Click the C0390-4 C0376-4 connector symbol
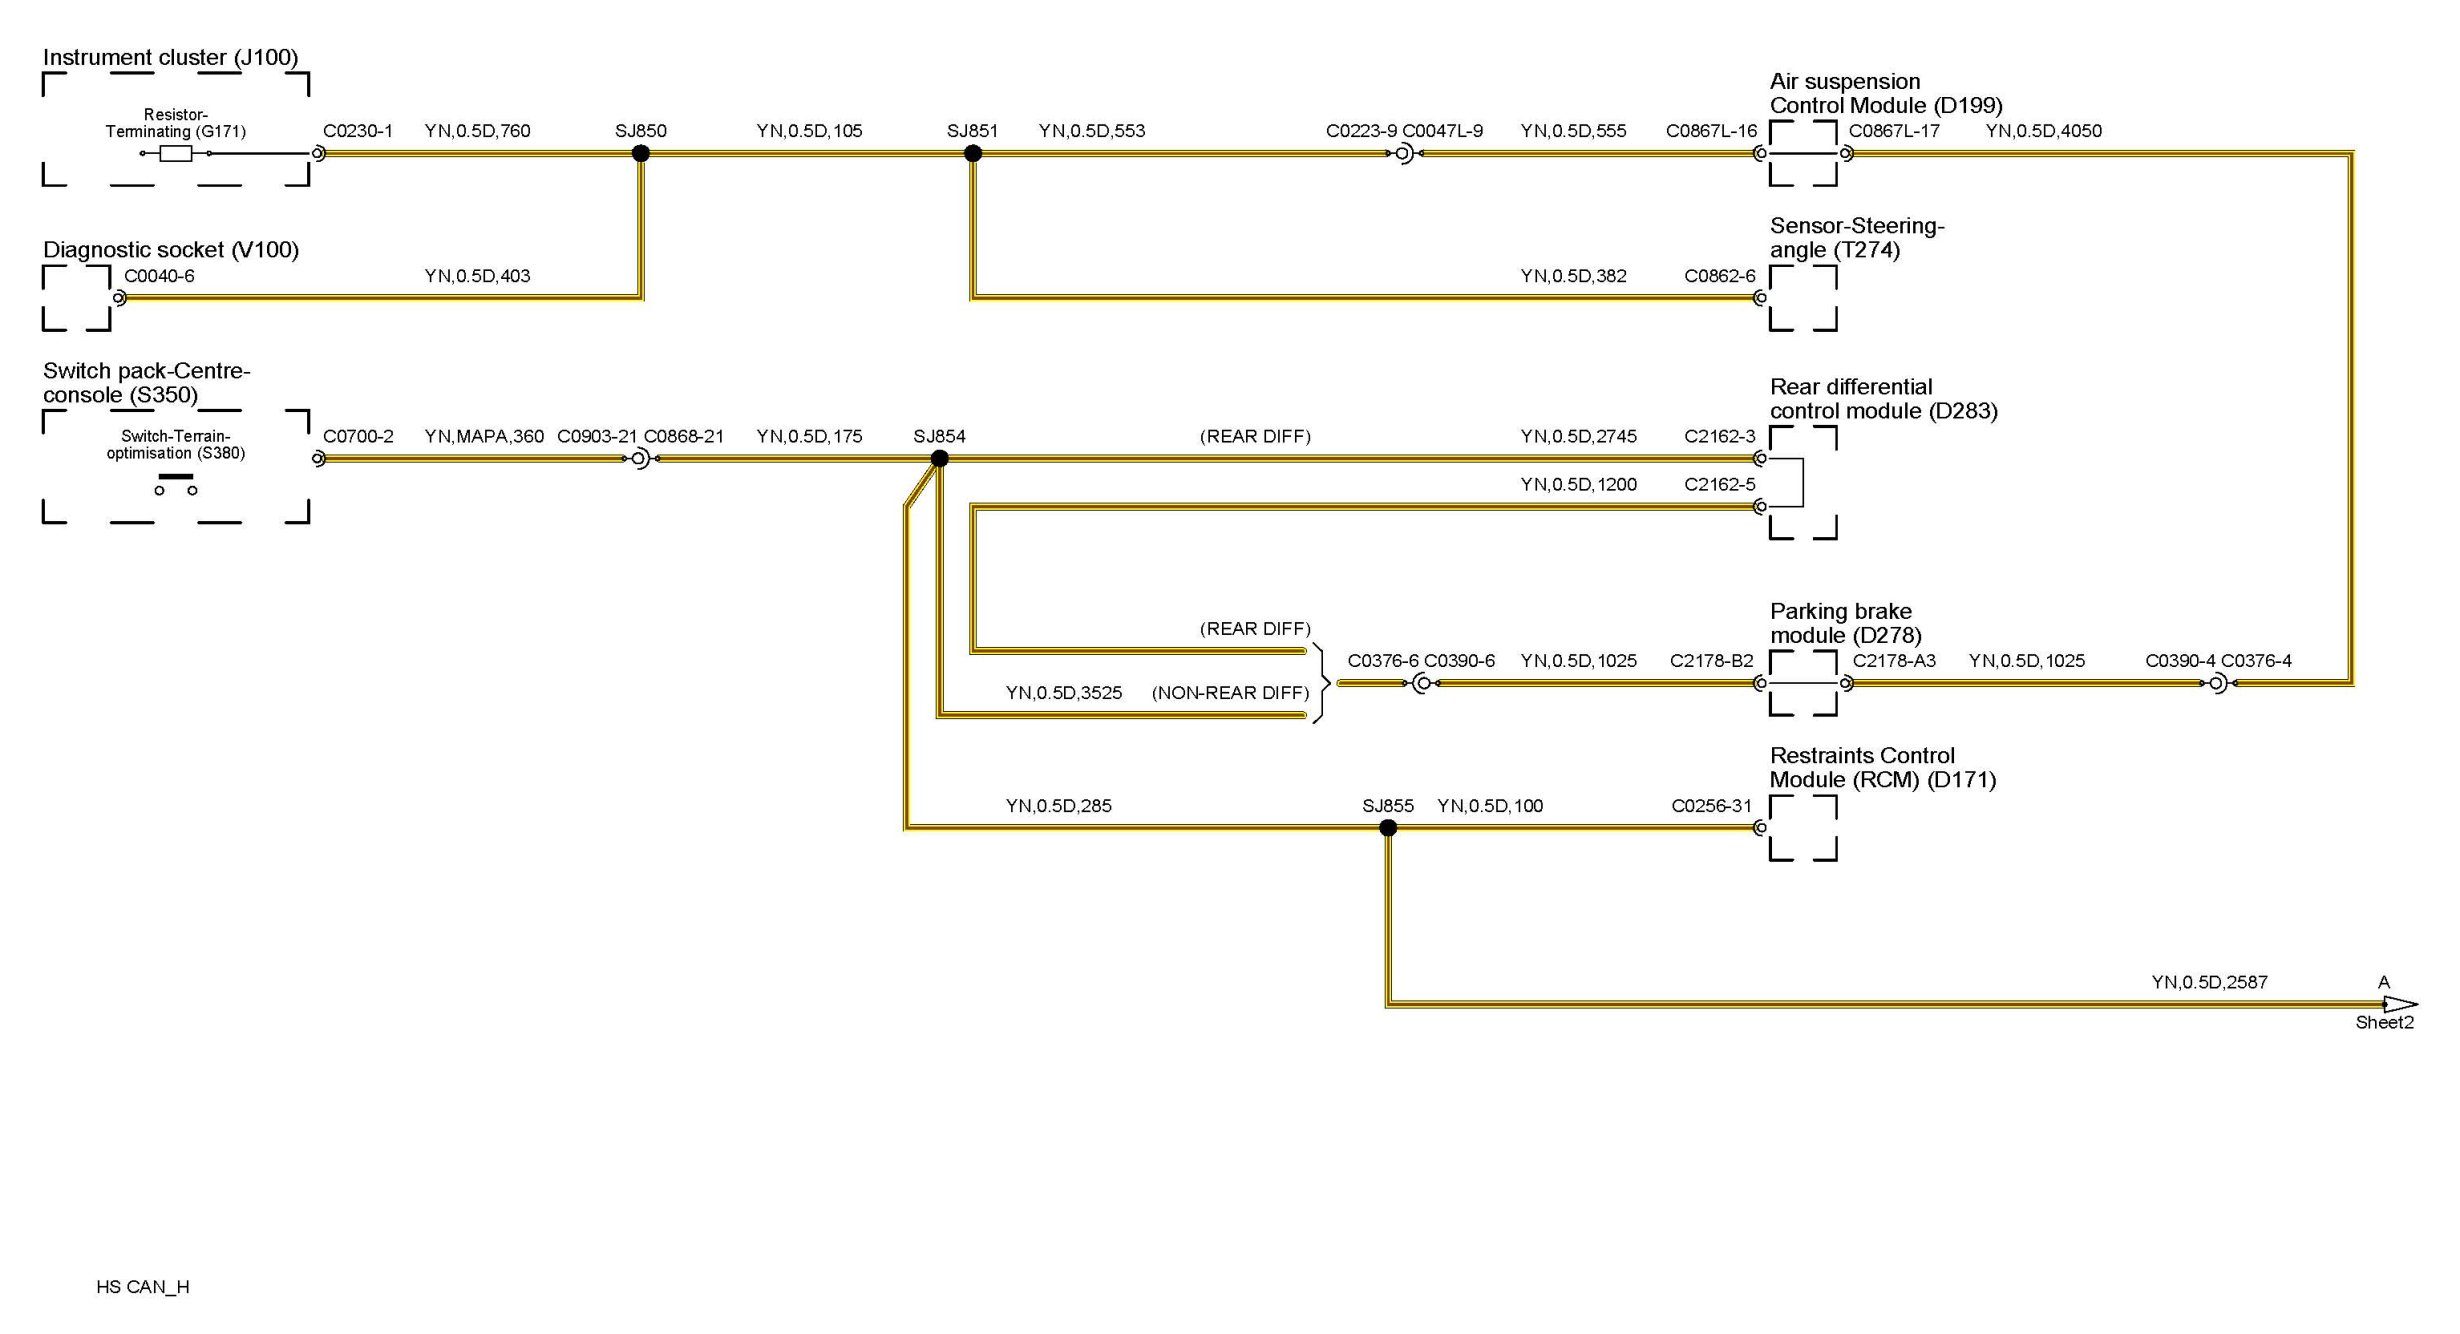The height and width of the screenshot is (1334, 2460). click(x=2218, y=683)
